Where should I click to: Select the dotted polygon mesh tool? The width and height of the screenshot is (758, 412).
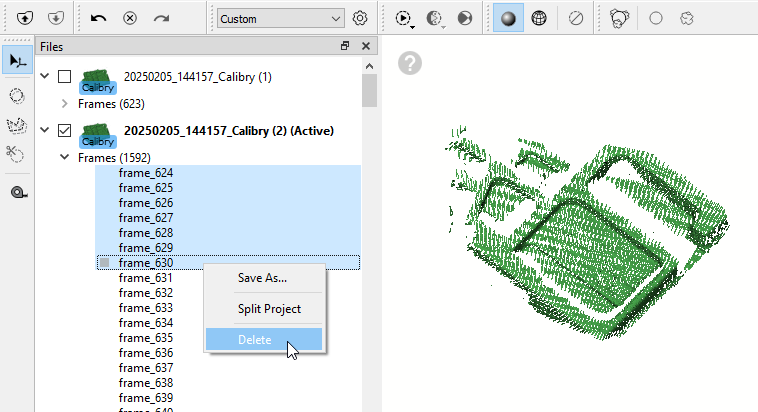pyautogui.click(x=17, y=126)
